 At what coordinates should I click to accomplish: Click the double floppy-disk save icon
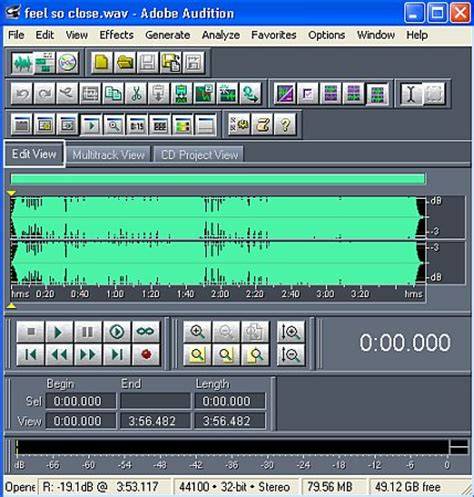click(171, 62)
